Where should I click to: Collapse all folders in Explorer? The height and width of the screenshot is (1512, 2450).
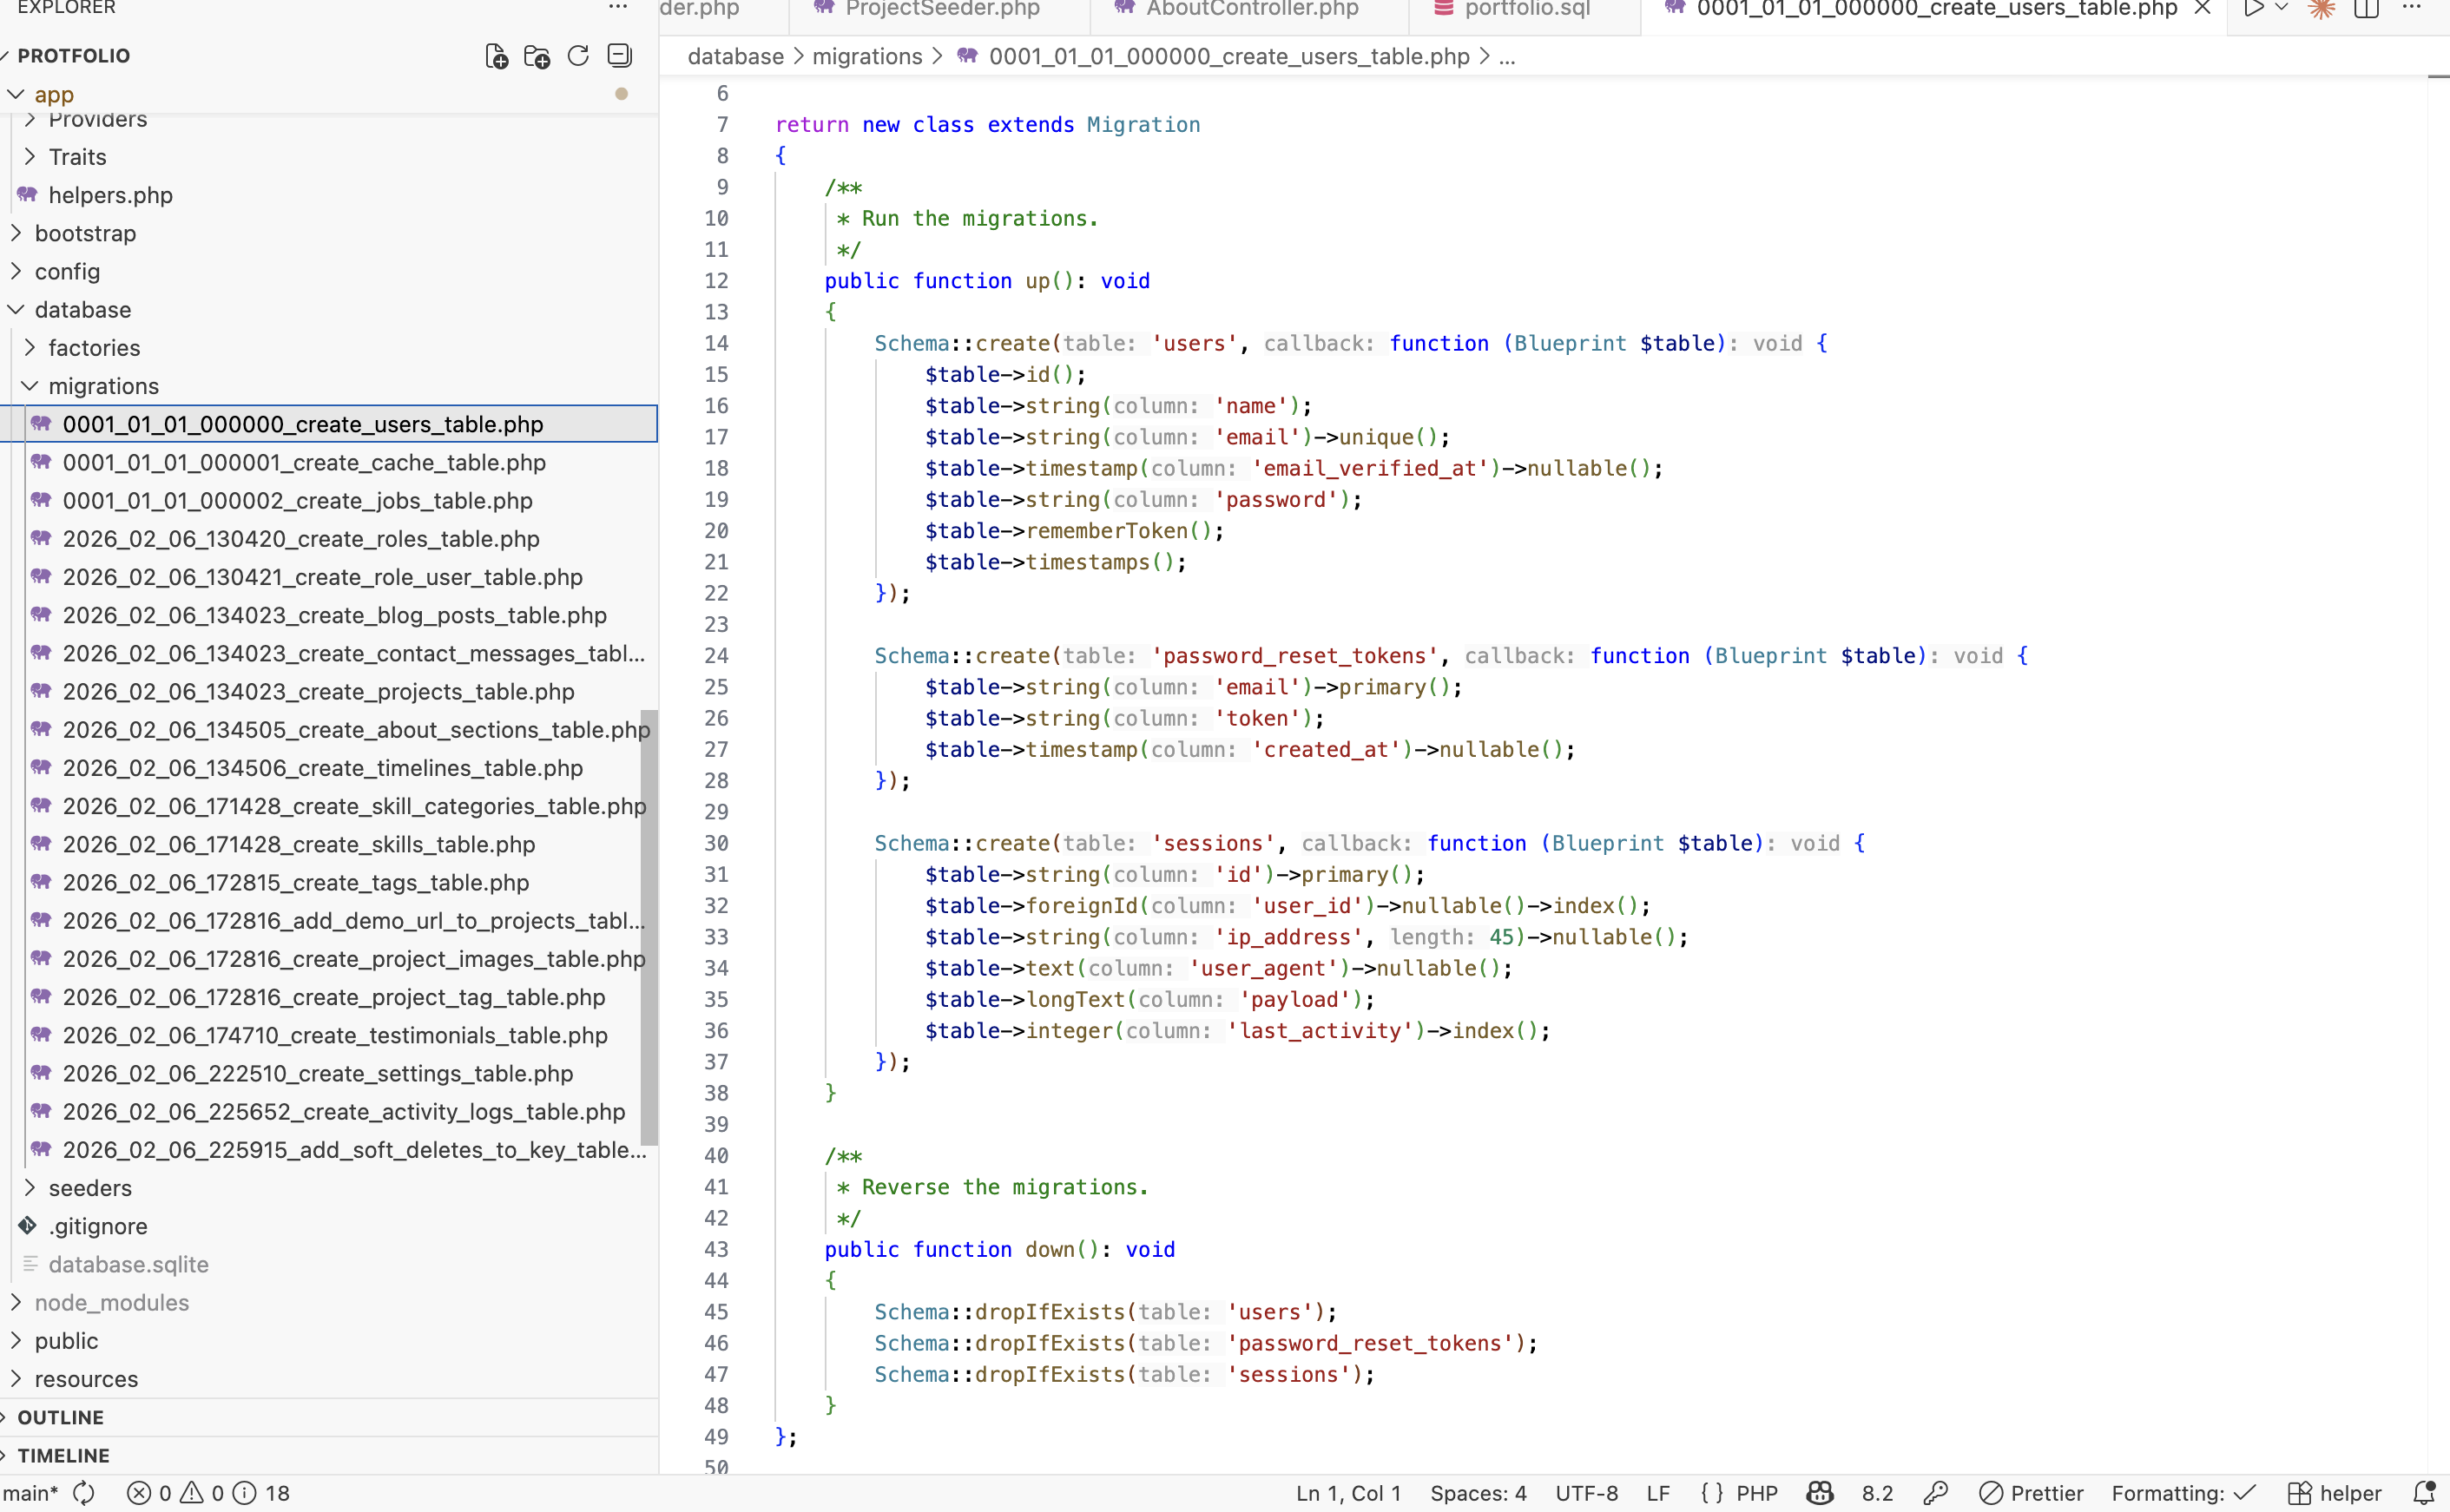pyautogui.click(x=620, y=56)
